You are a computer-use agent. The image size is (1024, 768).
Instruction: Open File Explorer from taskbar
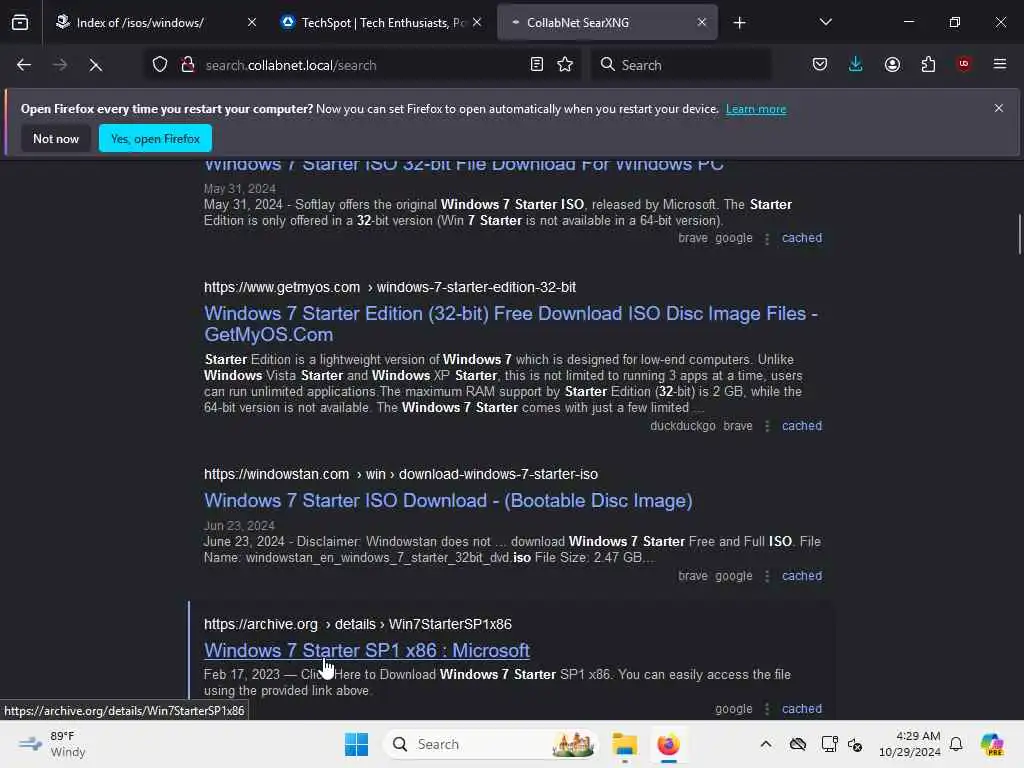(625, 744)
